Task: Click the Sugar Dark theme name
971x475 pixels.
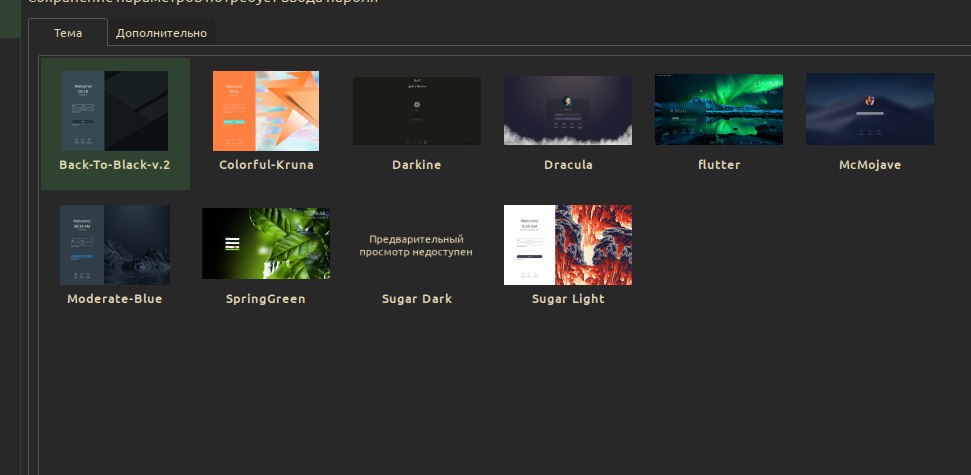Action: [417, 299]
